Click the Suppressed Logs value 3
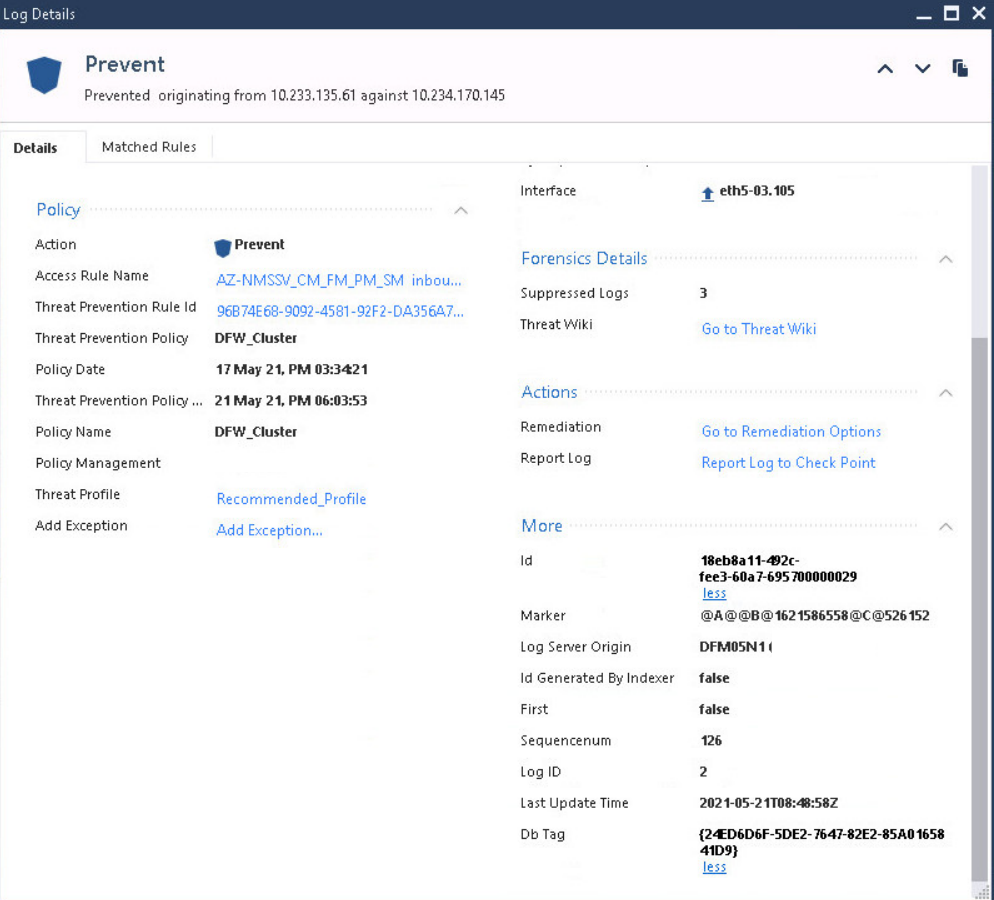Image resolution: width=994 pixels, height=900 pixels. pyautogui.click(x=703, y=293)
